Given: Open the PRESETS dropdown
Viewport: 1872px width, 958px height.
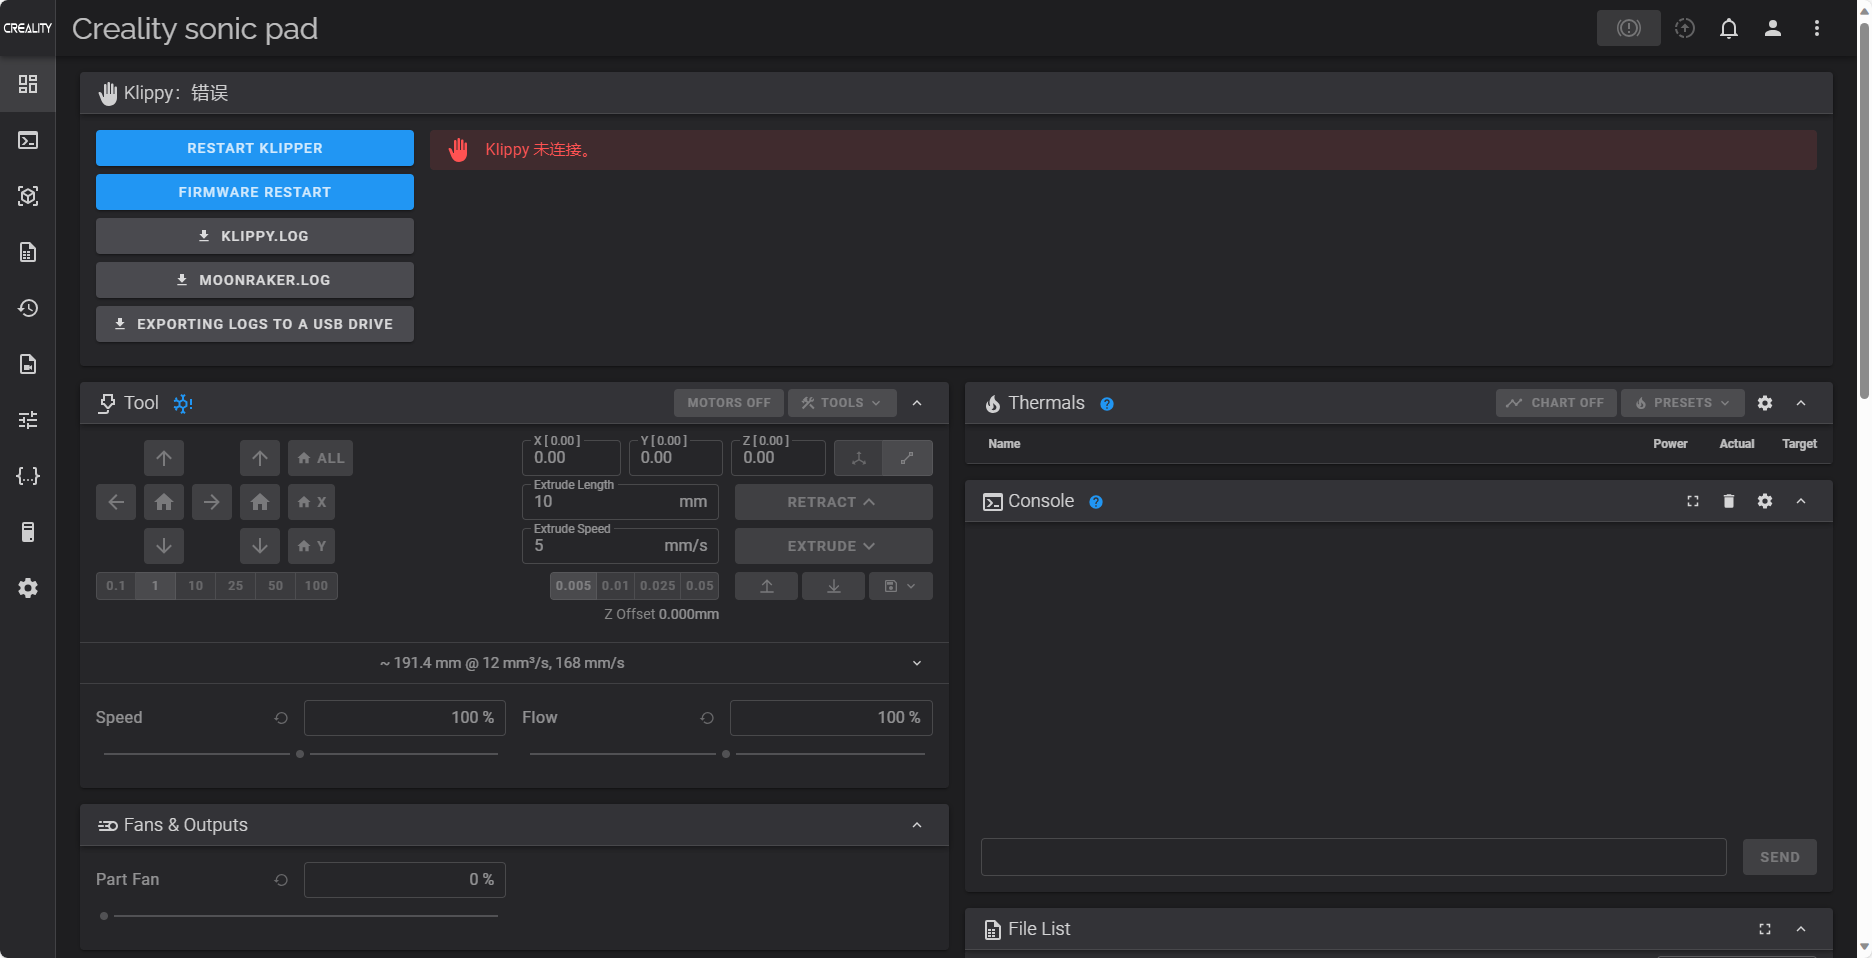Looking at the screenshot, I should tap(1683, 403).
